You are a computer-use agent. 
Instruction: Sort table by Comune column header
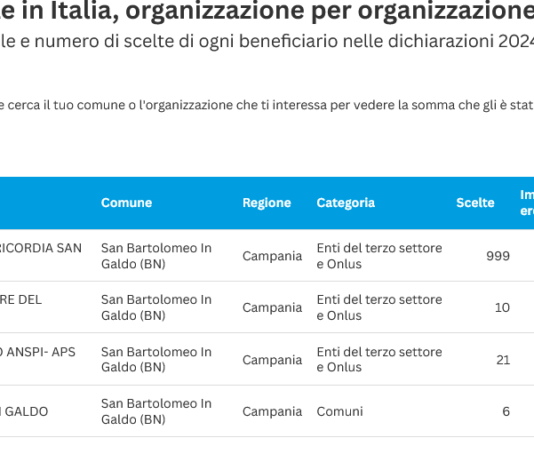tap(126, 203)
